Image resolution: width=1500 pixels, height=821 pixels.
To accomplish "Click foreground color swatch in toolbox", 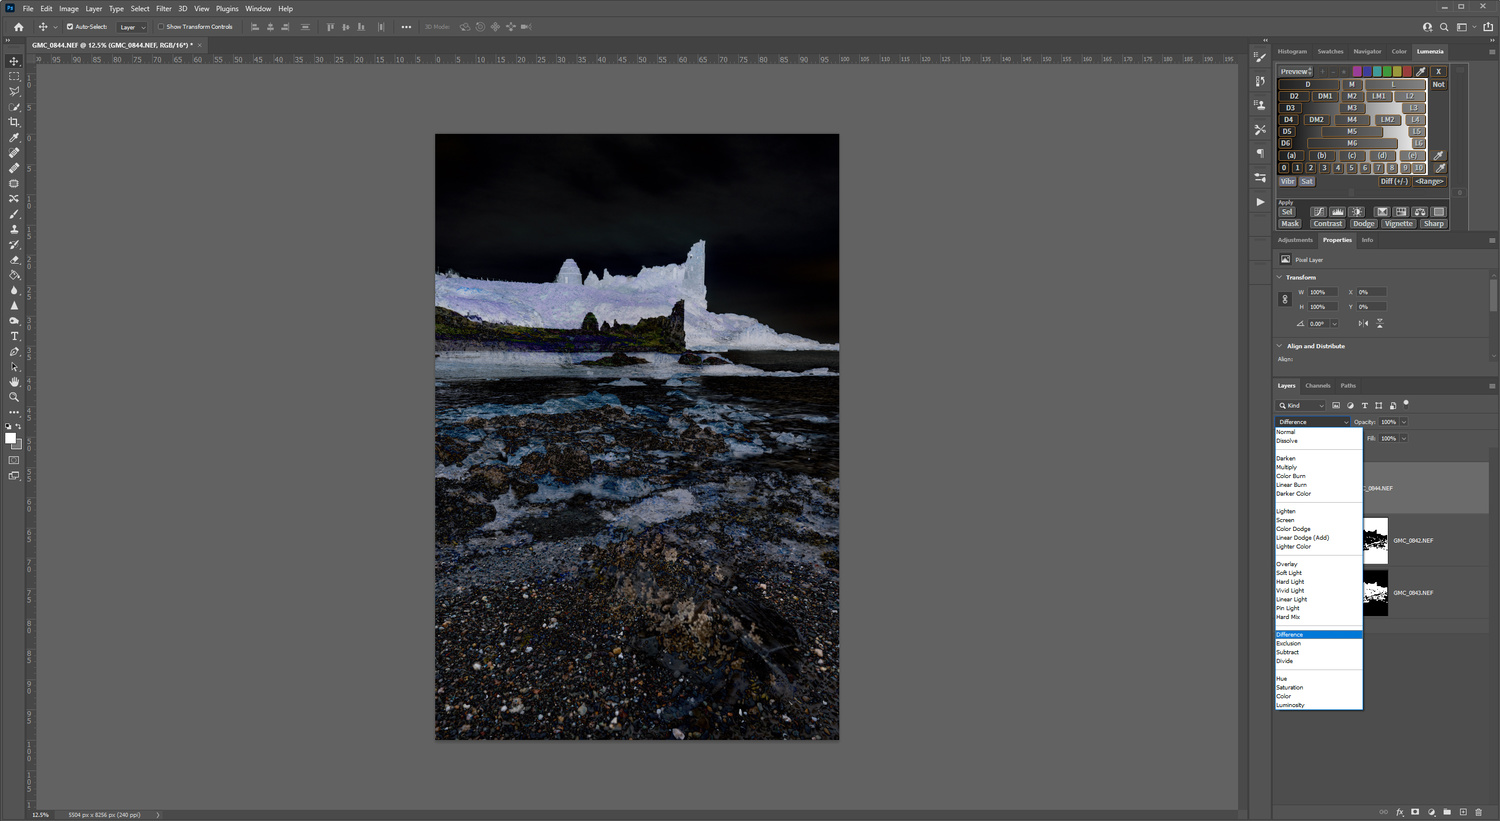I will [x=11, y=438].
